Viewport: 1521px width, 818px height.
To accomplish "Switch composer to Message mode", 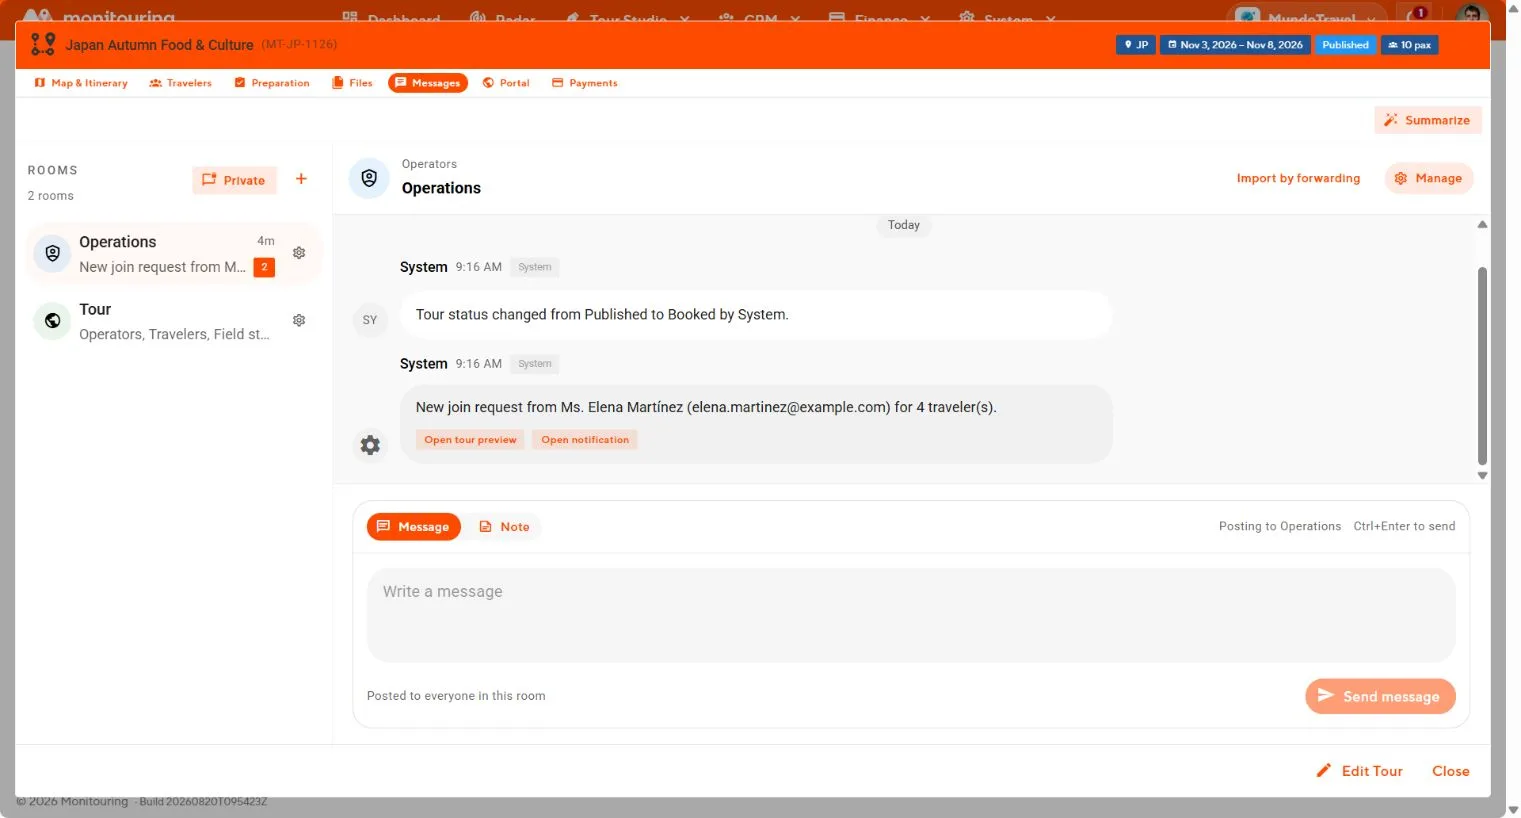I will click(x=413, y=527).
